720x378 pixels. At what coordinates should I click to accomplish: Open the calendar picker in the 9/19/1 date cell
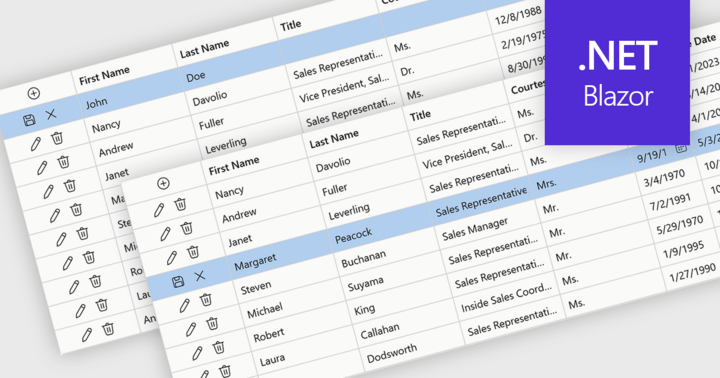click(681, 148)
